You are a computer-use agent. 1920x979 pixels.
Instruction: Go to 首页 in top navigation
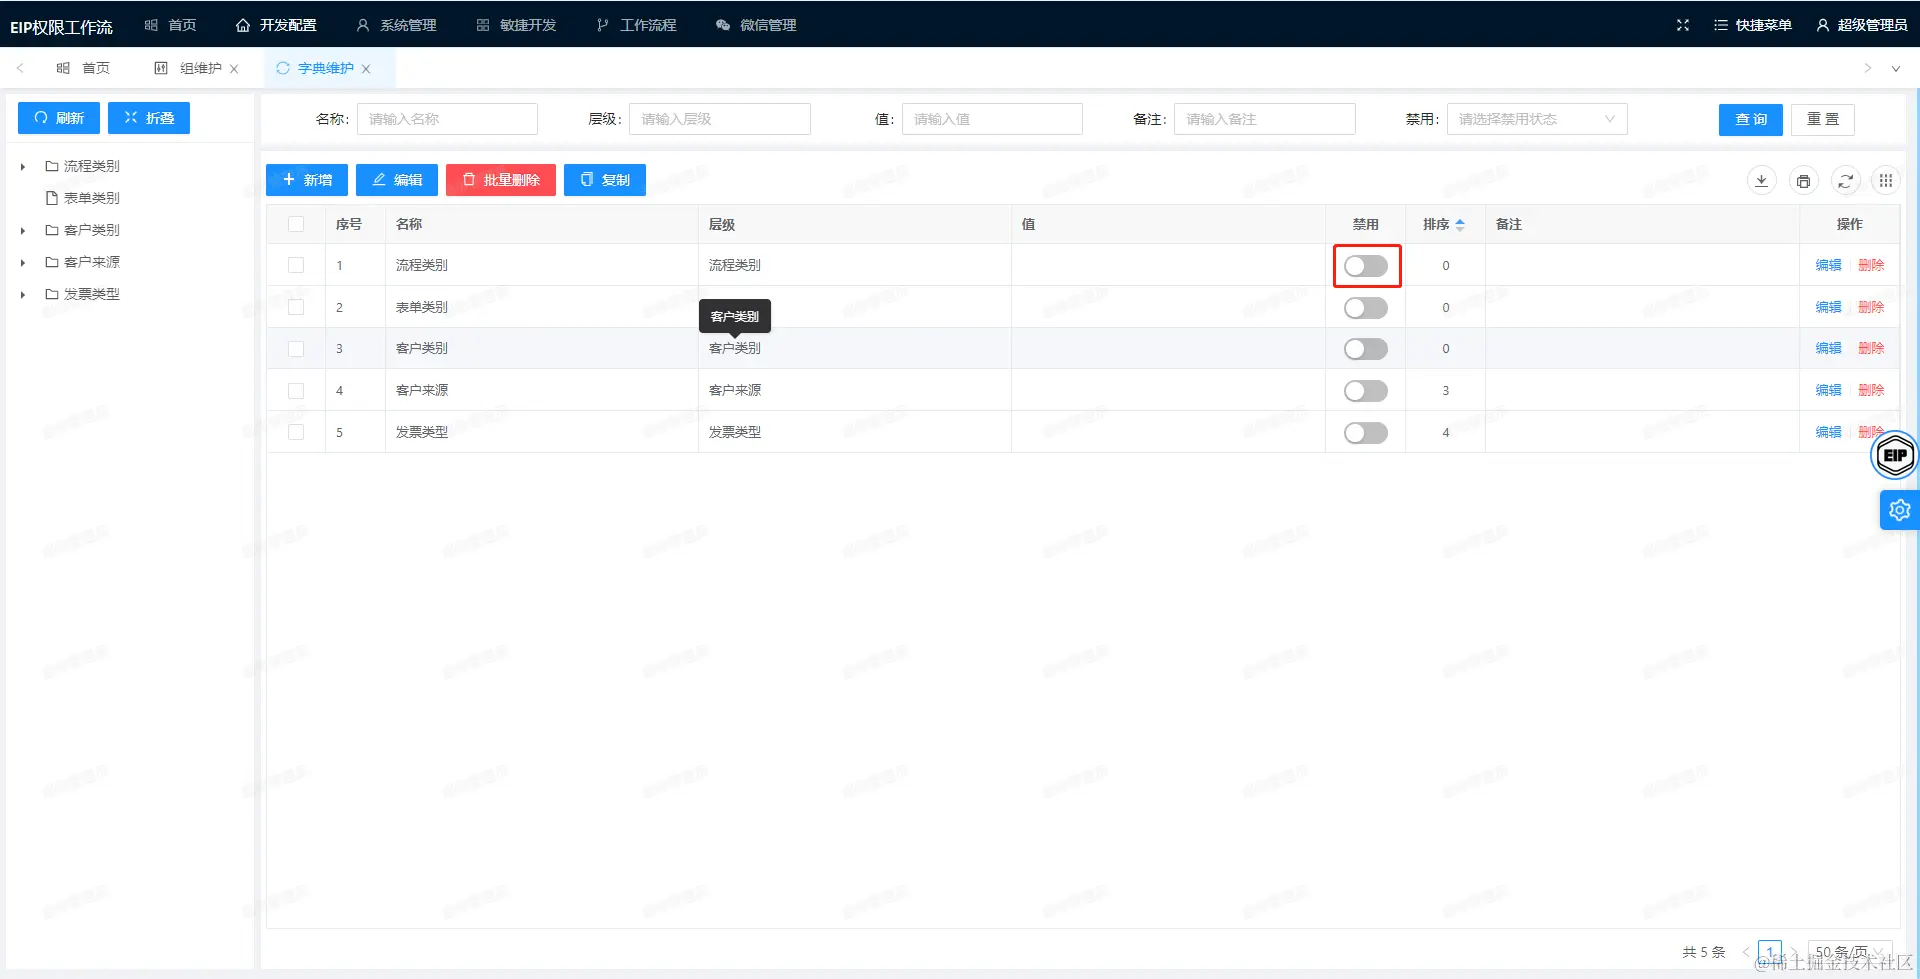[x=170, y=25]
